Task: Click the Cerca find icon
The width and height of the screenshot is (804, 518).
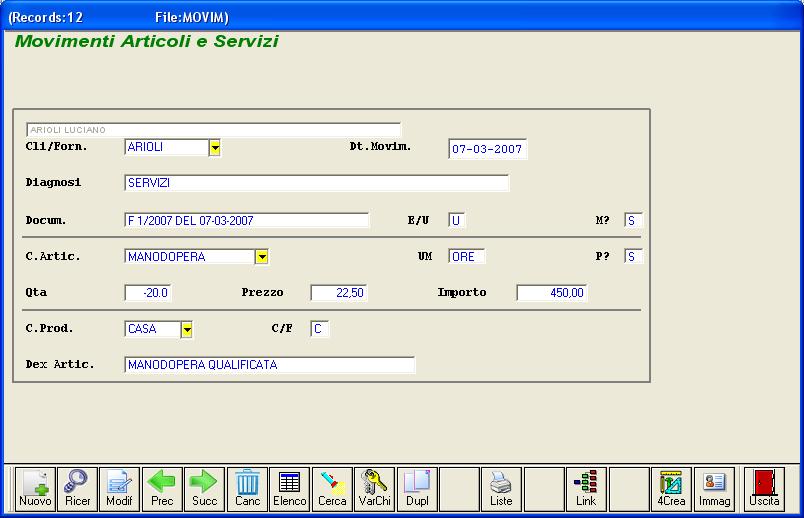Action: click(332, 489)
